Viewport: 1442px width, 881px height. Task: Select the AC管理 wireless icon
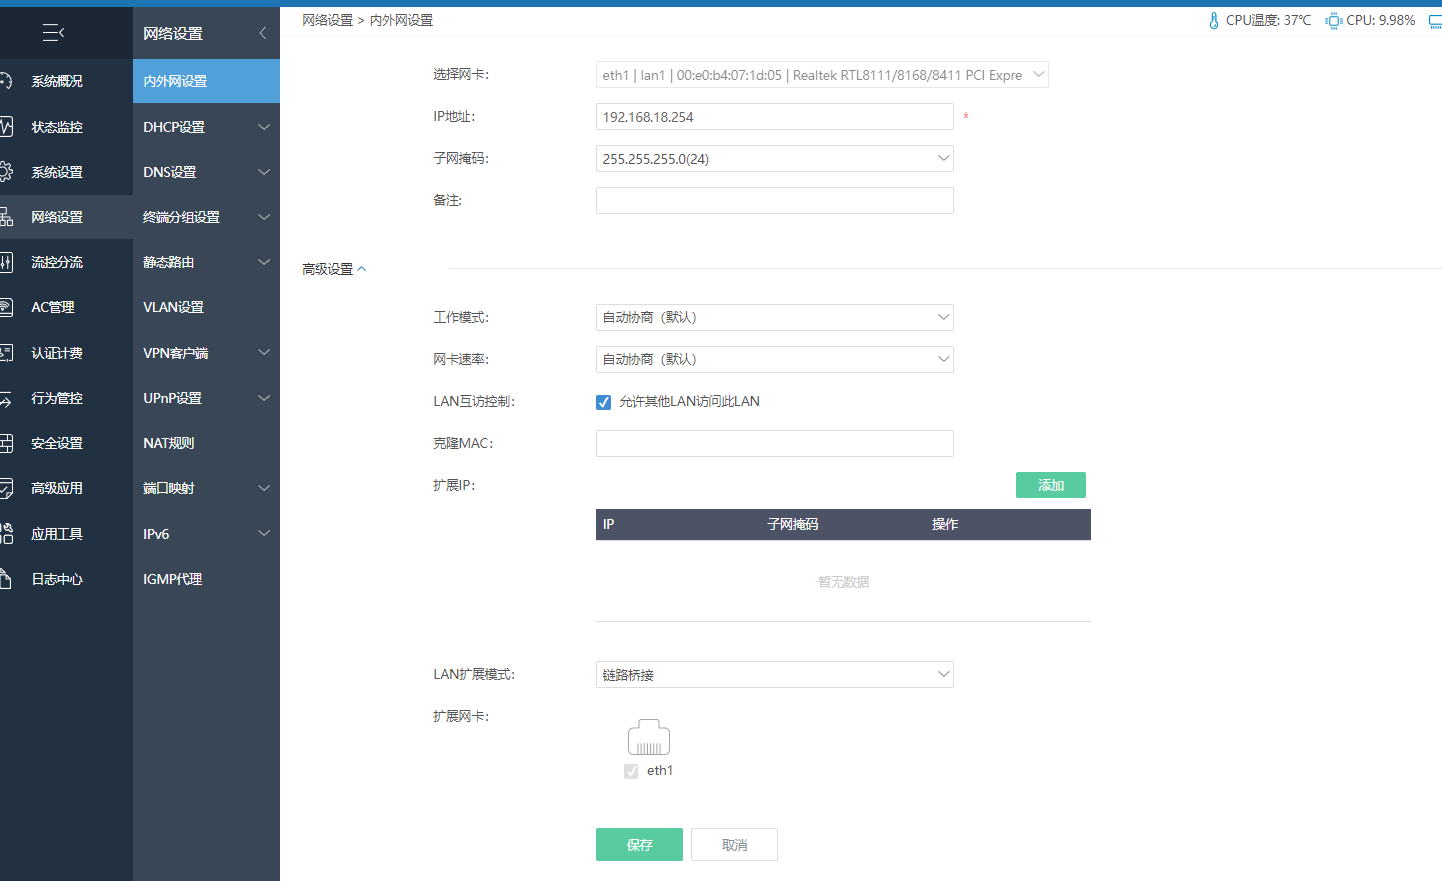pos(6,307)
